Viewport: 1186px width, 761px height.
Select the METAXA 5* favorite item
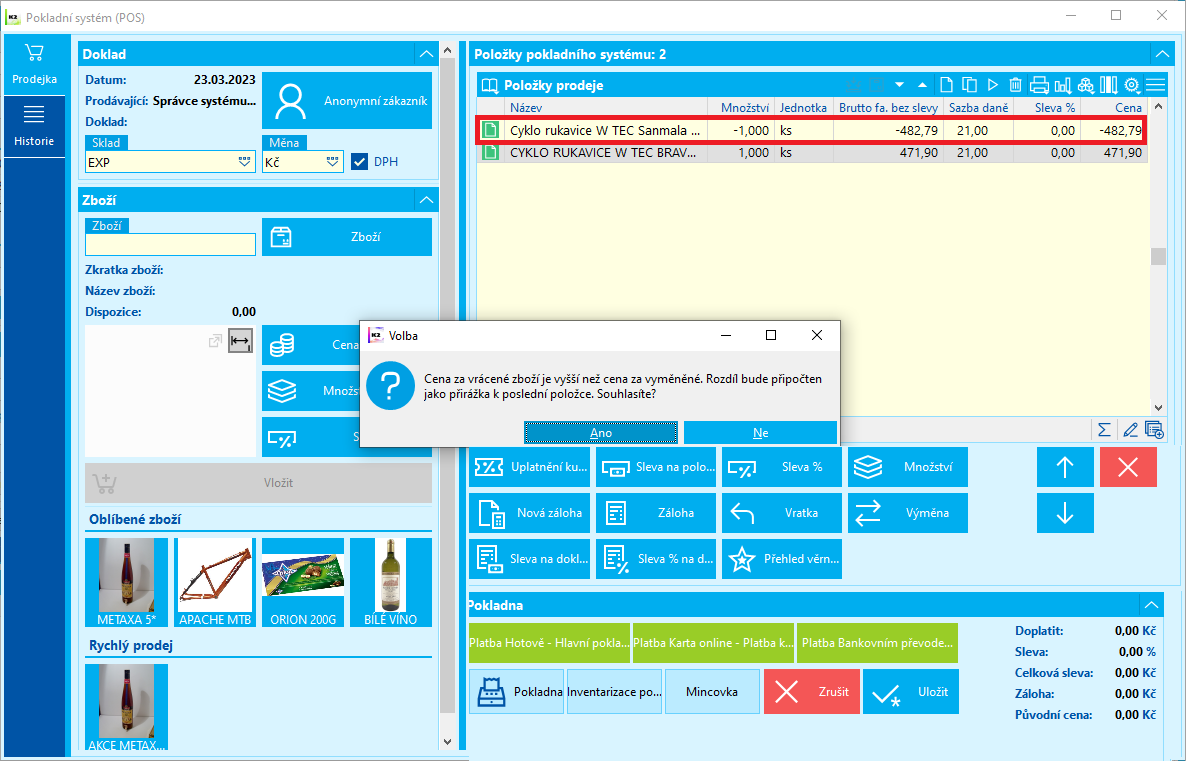[x=126, y=582]
